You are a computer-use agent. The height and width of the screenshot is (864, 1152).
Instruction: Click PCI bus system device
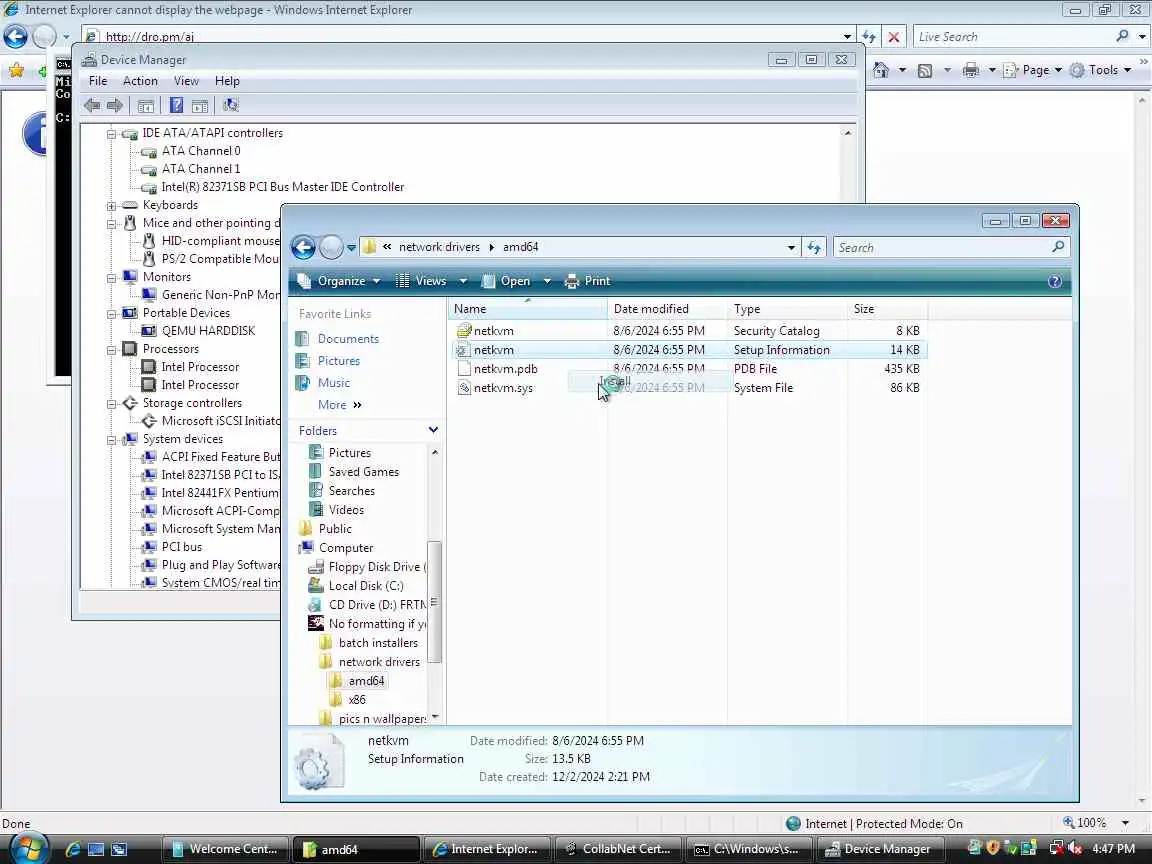tap(181, 547)
